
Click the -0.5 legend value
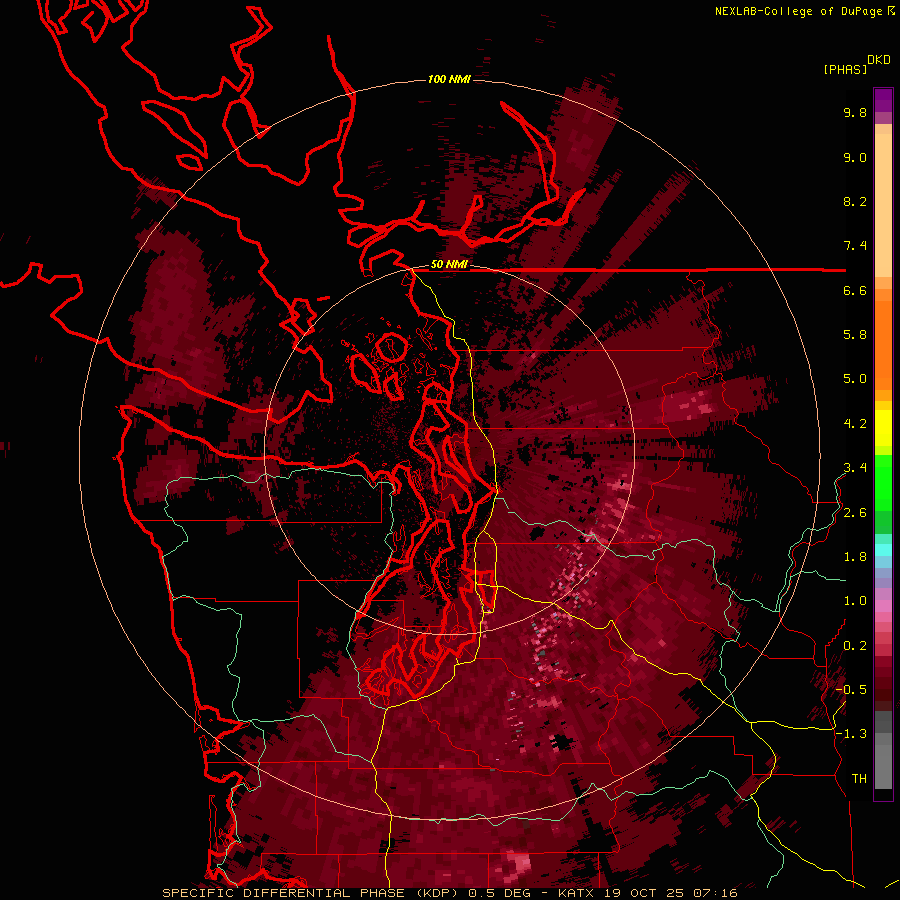[851, 690]
